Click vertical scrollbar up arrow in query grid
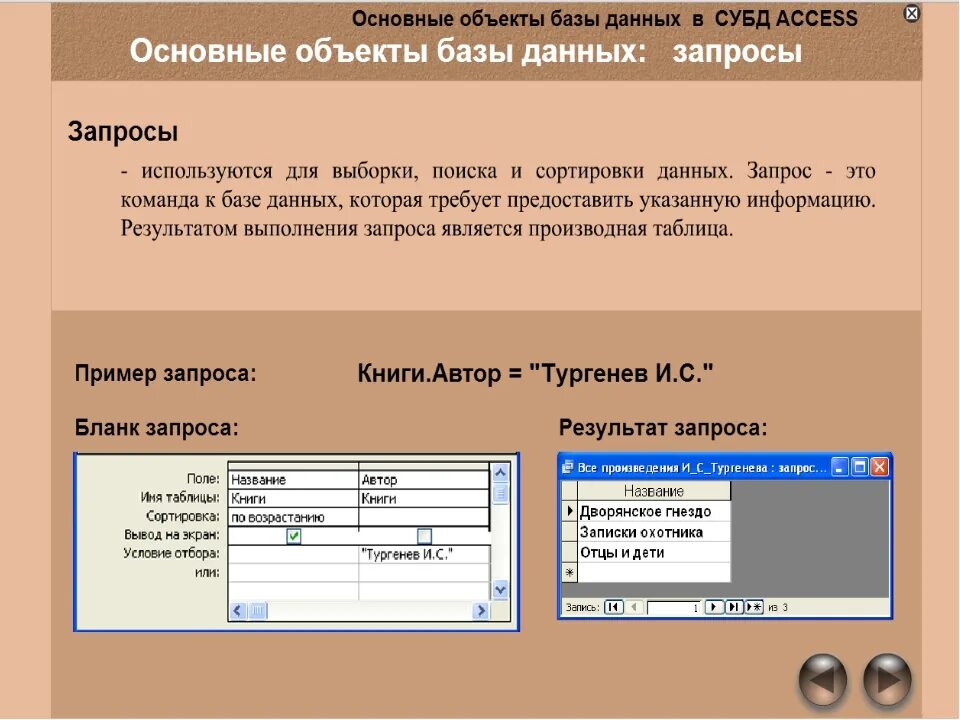960x720 pixels. coord(500,473)
